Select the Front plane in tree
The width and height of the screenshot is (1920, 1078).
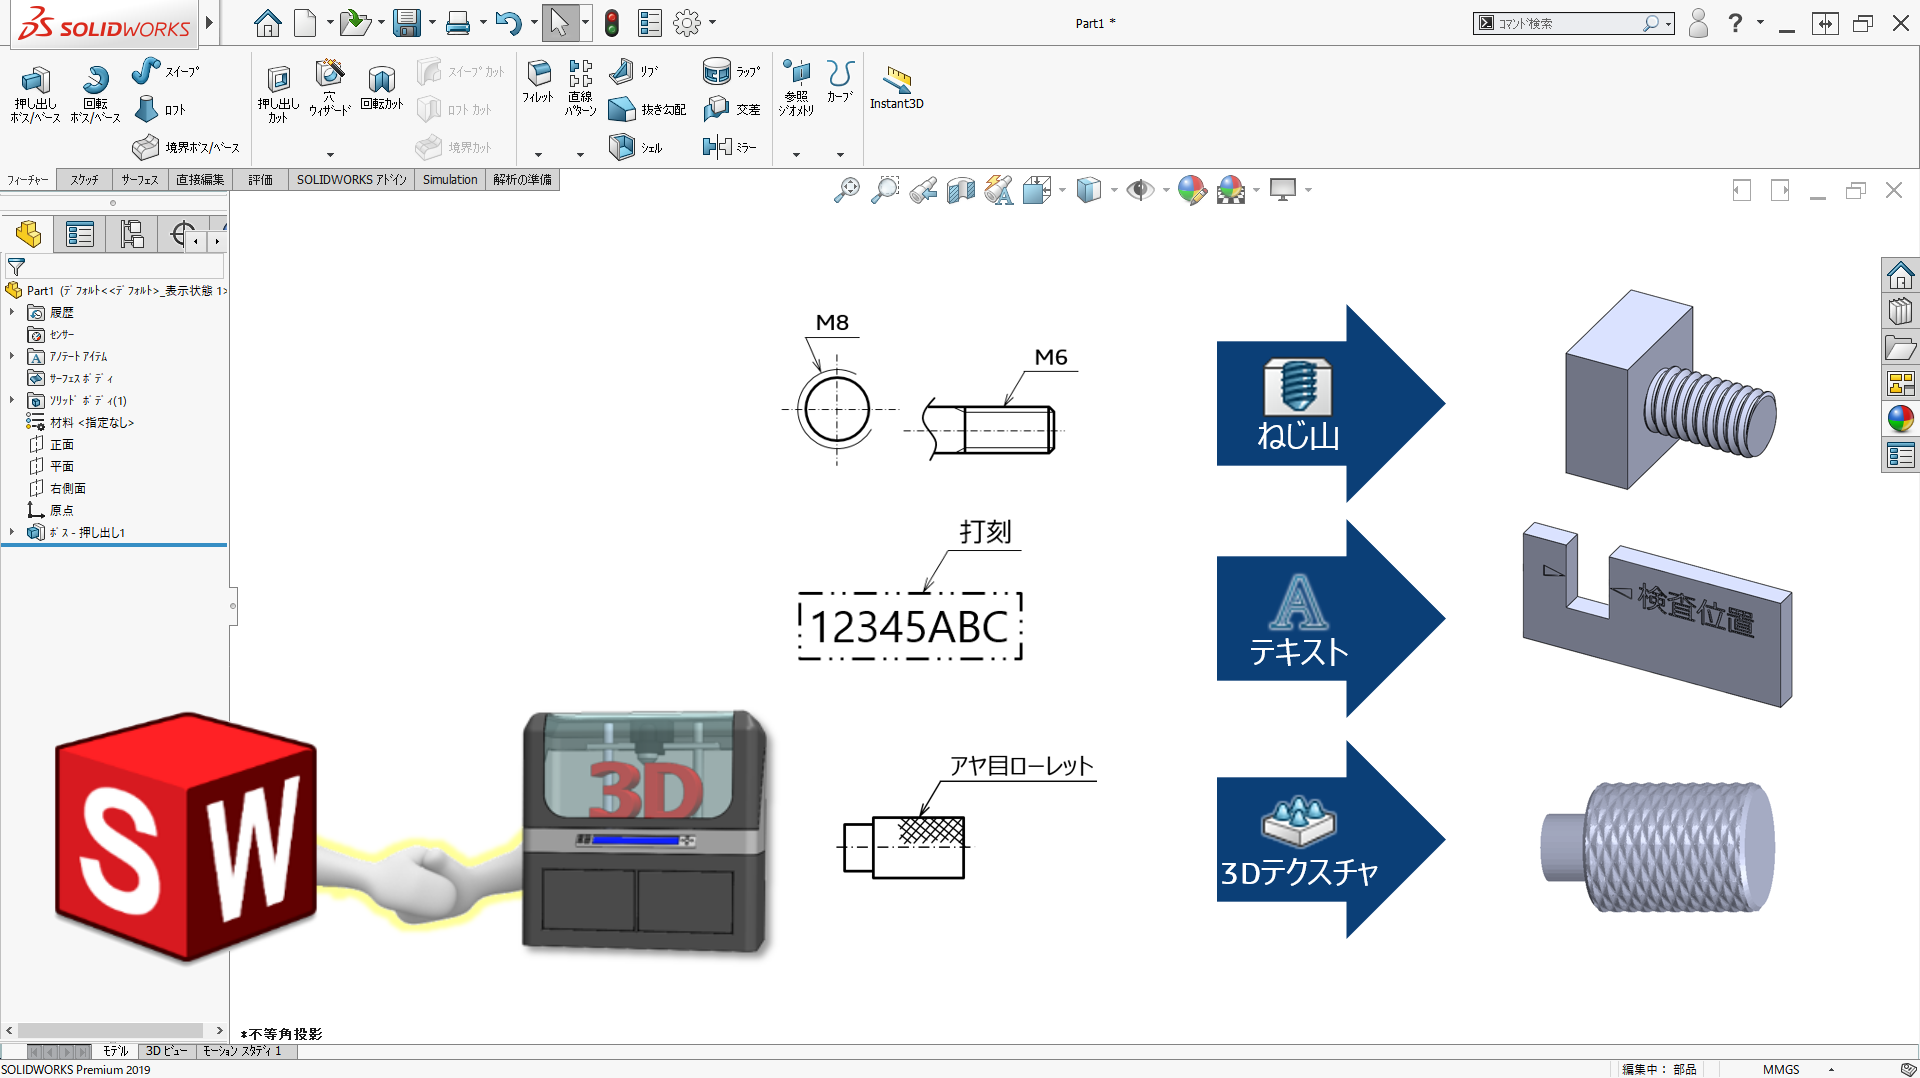[x=62, y=444]
